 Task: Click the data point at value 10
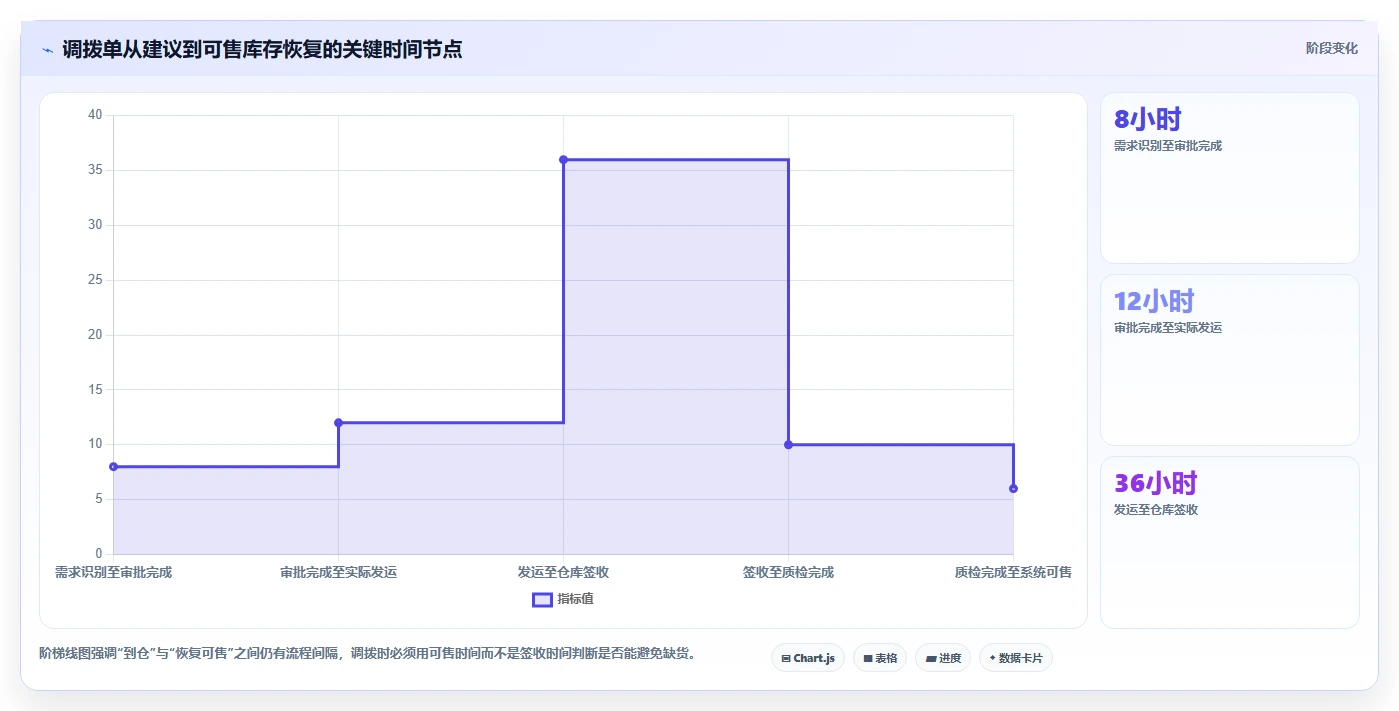click(x=788, y=444)
